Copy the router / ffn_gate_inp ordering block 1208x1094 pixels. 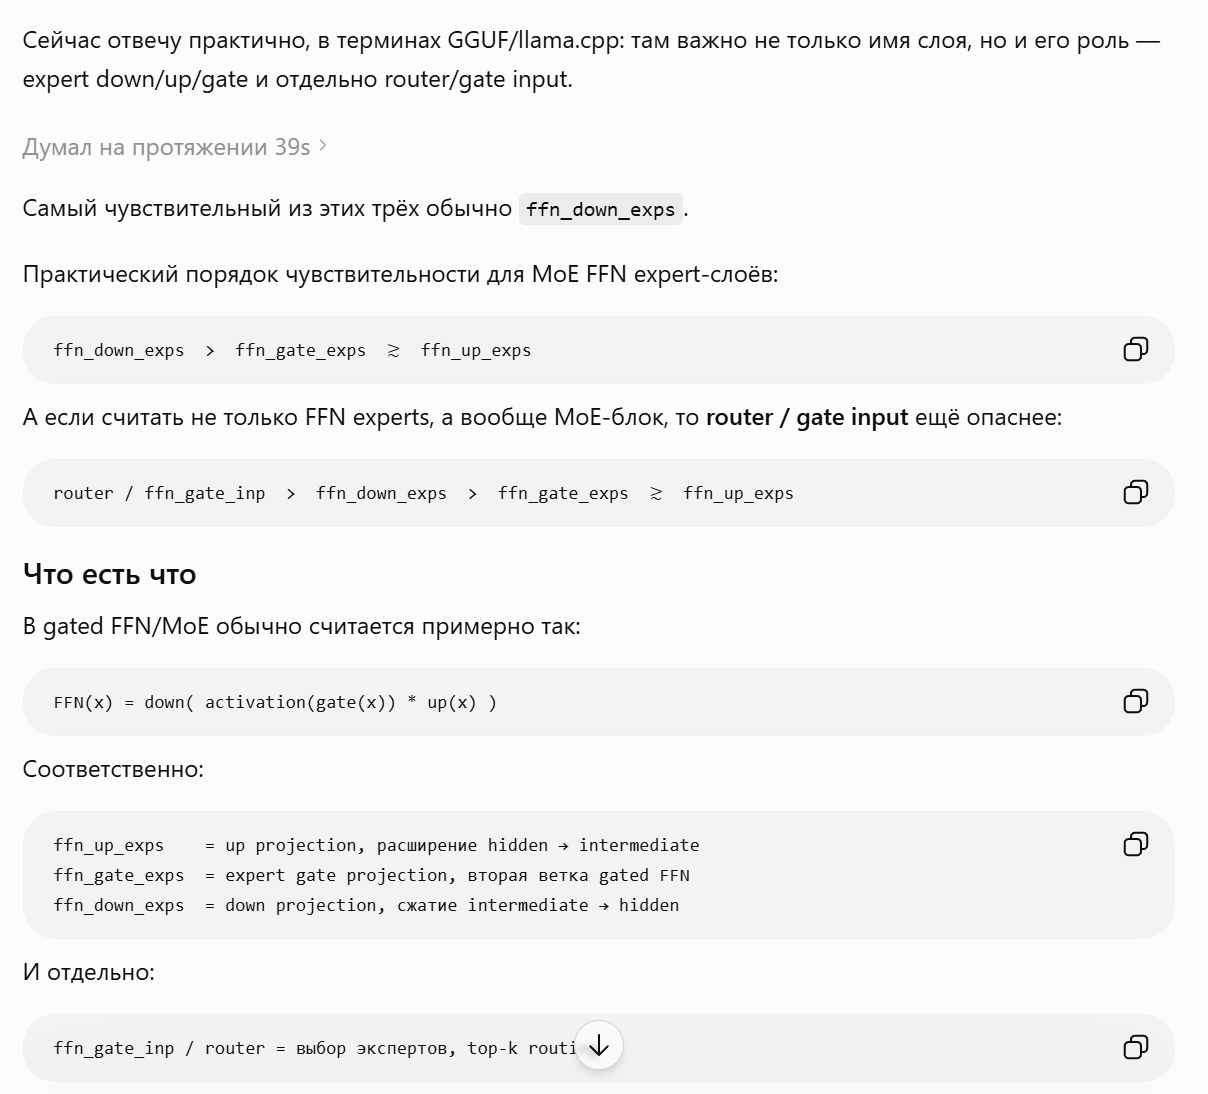(x=1135, y=492)
